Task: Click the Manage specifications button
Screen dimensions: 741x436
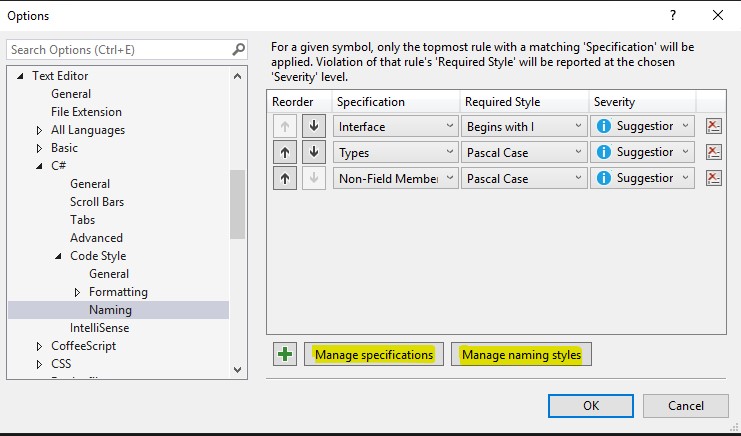Action: point(373,355)
